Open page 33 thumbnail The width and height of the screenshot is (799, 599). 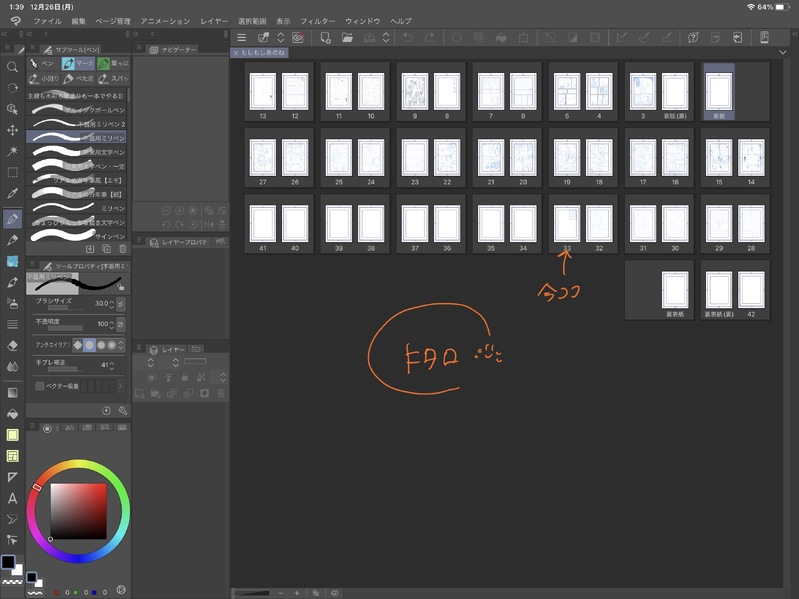click(x=567, y=223)
